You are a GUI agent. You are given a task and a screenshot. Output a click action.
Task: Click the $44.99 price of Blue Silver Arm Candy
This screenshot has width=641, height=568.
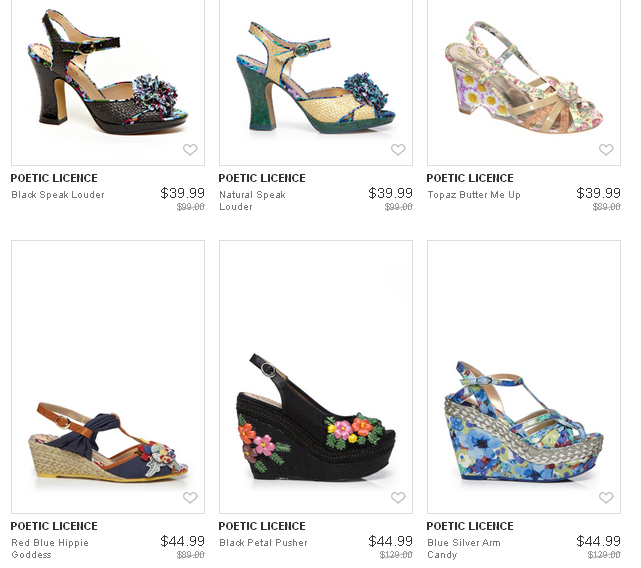tap(598, 541)
